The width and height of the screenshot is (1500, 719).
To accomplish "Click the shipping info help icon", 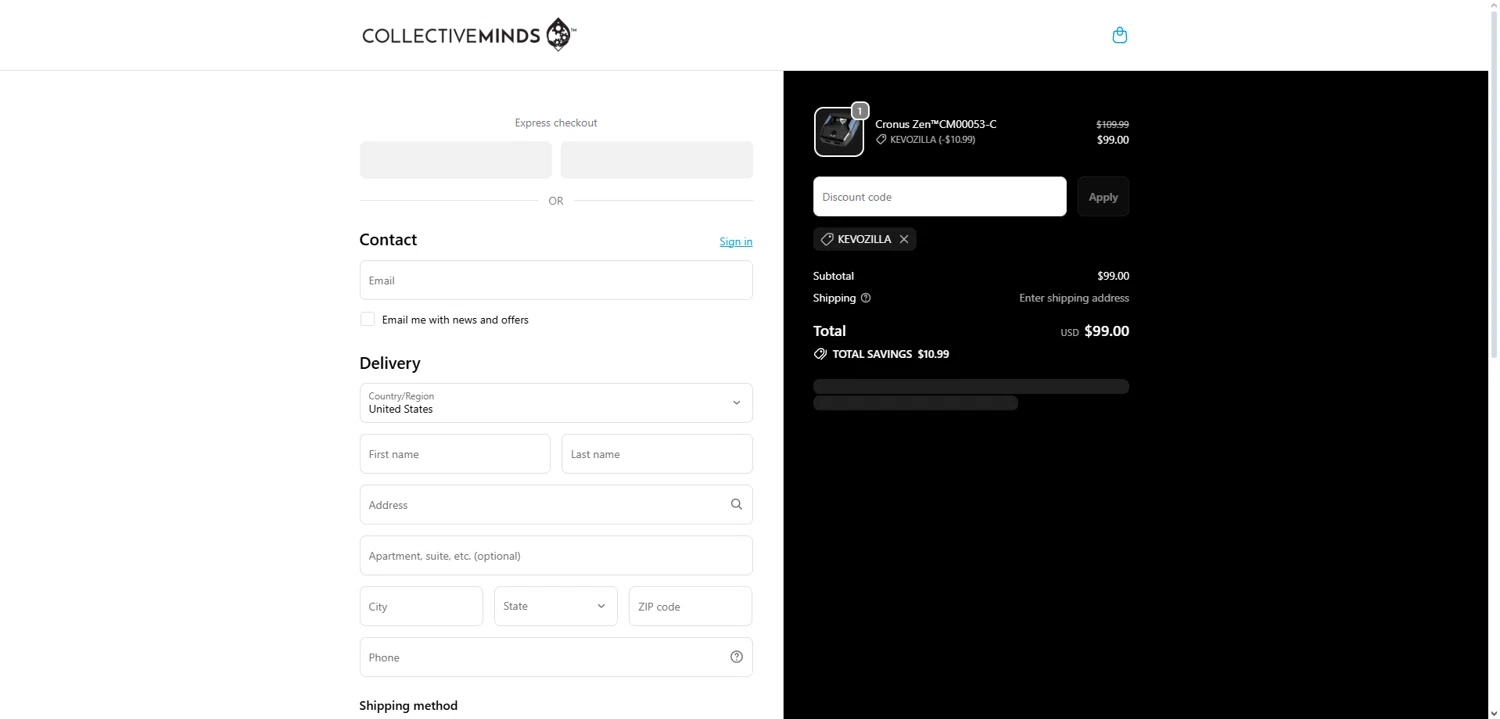I will (866, 298).
